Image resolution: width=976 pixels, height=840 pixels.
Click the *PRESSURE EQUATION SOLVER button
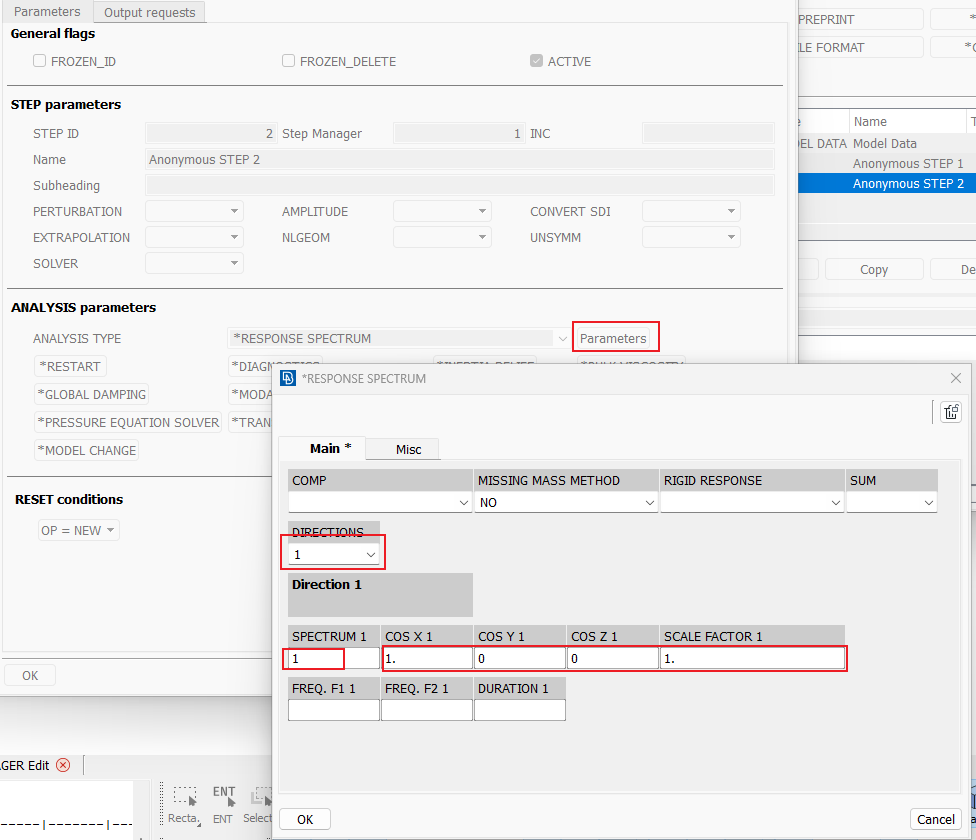(x=128, y=422)
